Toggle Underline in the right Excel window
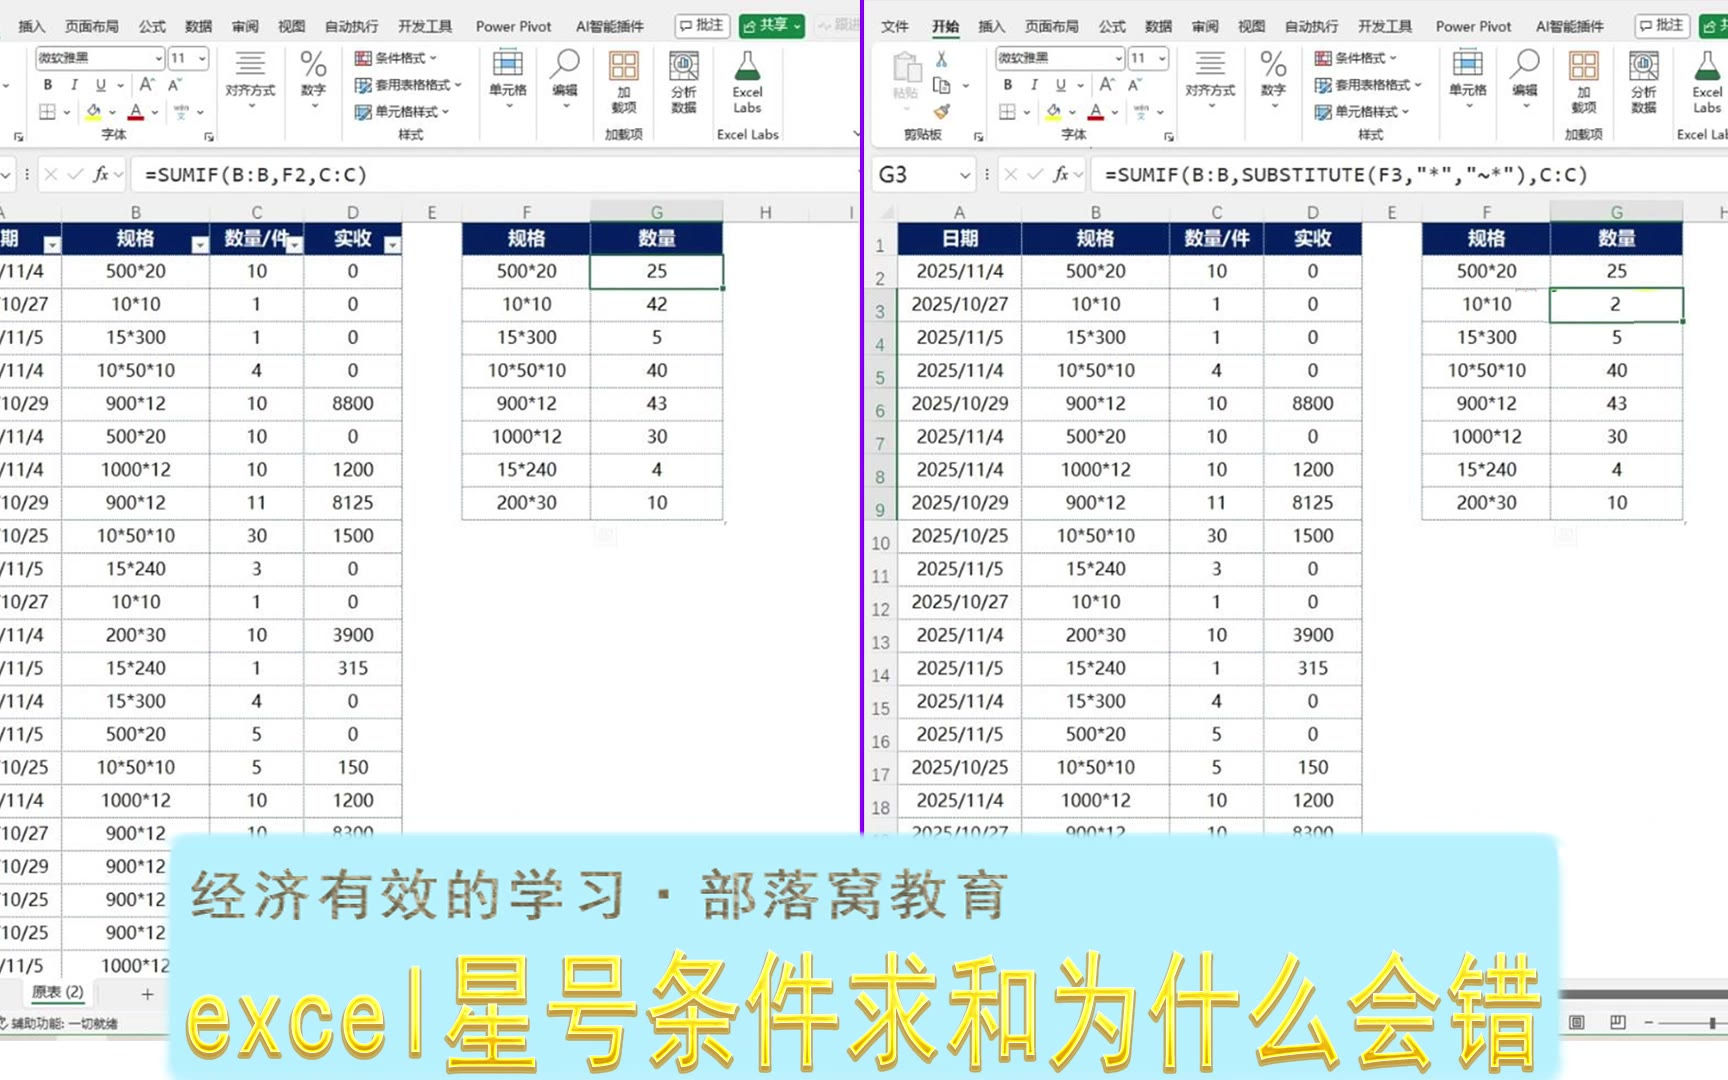Screen dimensions: 1728x1080 [1060, 85]
